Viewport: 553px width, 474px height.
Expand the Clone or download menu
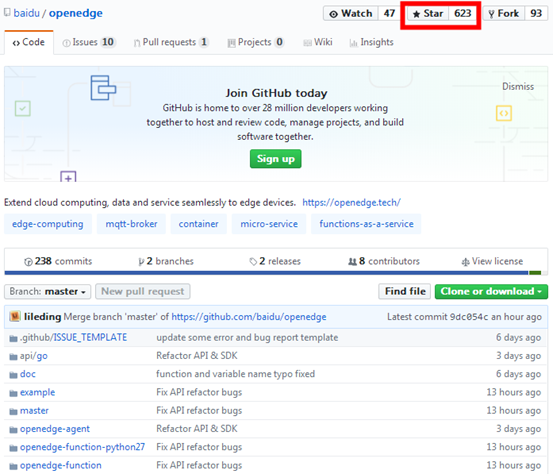(x=491, y=292)
